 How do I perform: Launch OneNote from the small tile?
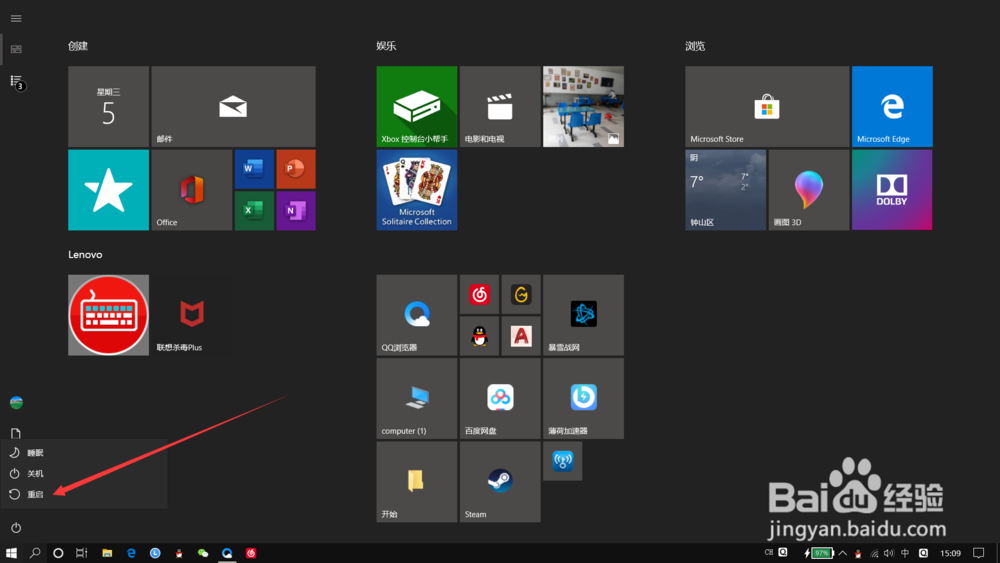pyautogui.click(x=296, y=210)
